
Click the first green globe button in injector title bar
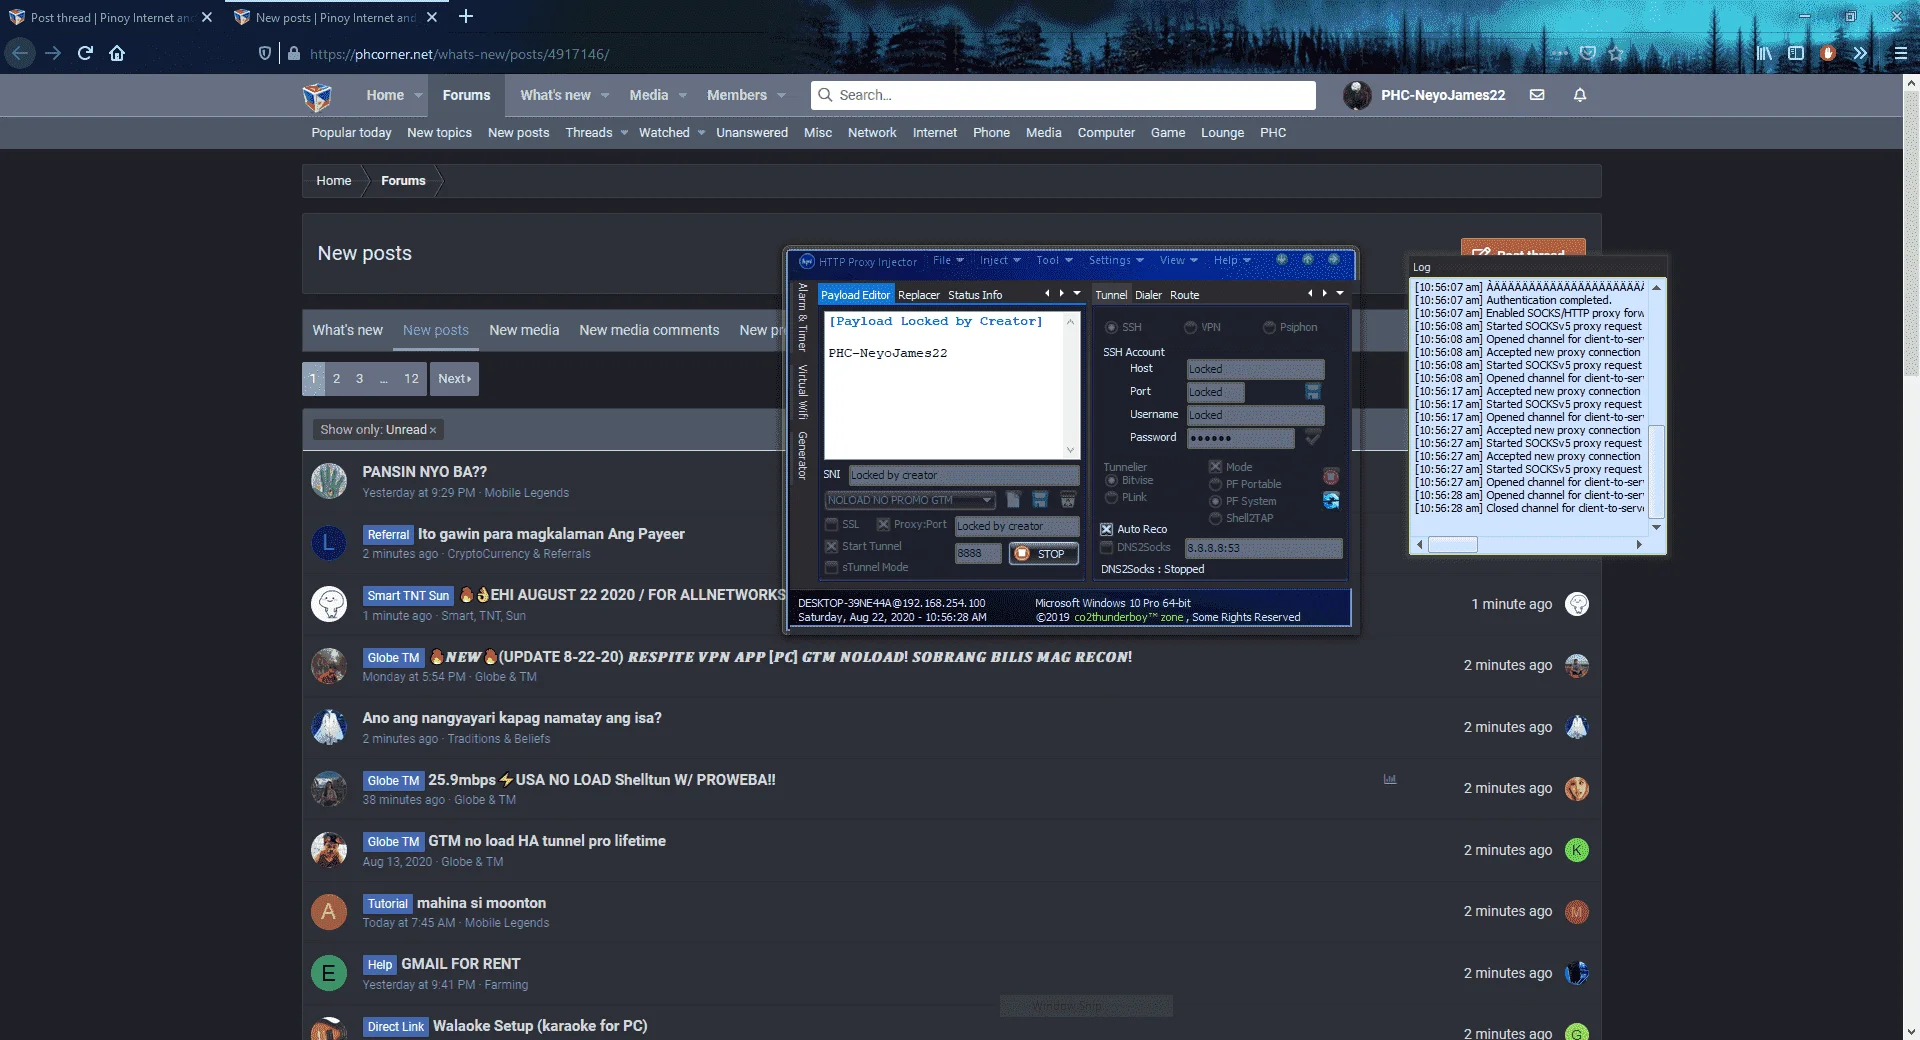click(1281, 259)
